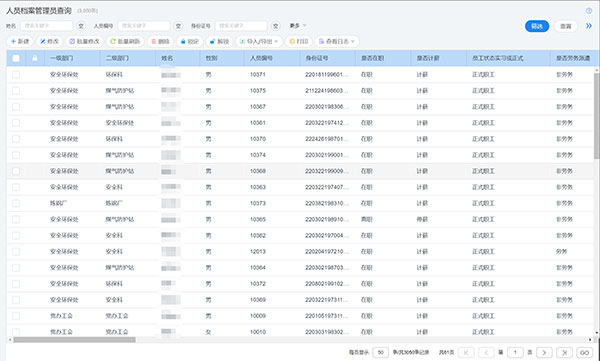
Task: Click the employee number cell 10363
Action: 258,187
